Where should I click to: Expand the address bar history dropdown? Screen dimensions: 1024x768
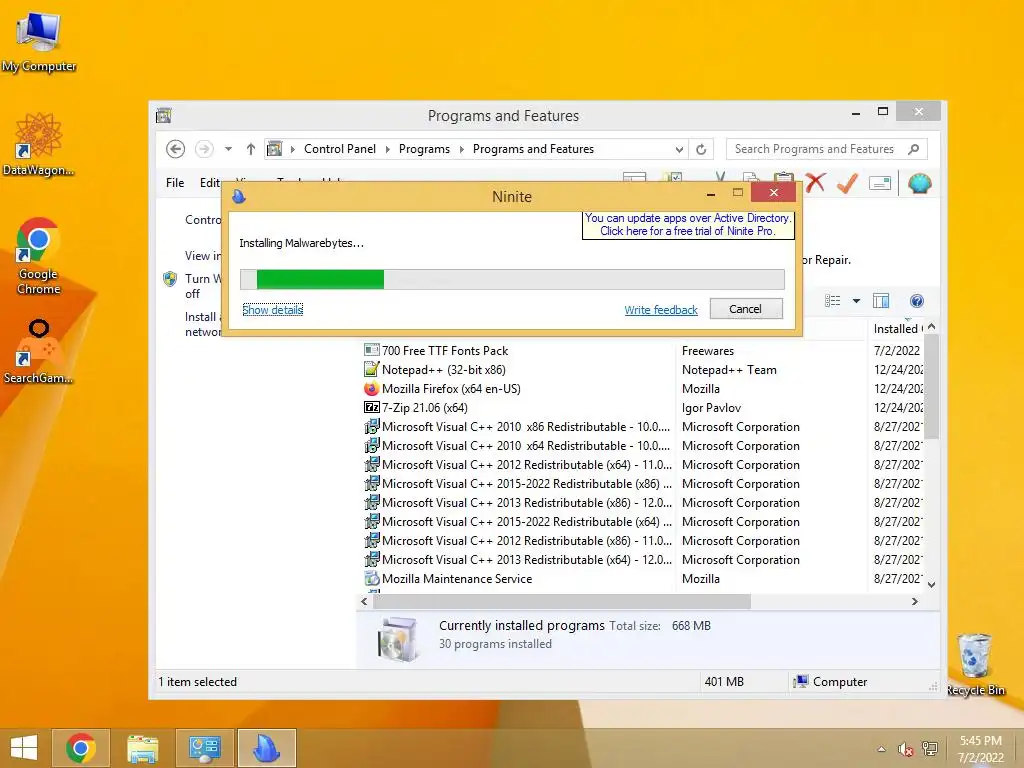tap(679, 149)
